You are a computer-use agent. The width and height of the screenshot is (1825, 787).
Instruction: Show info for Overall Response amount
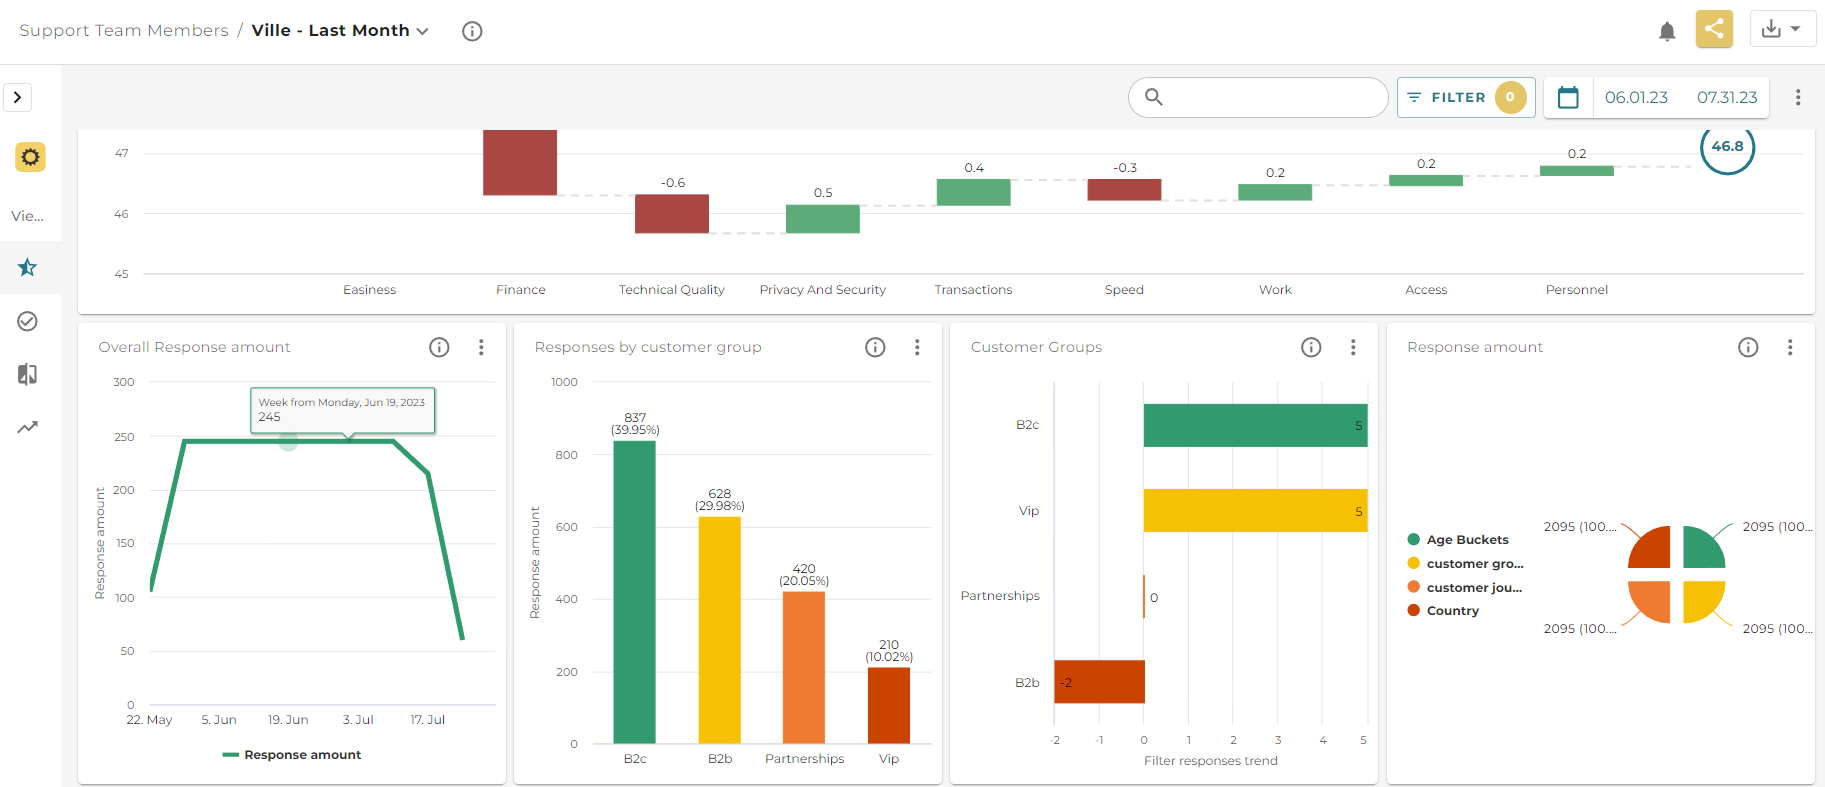(x=439, y=347)
